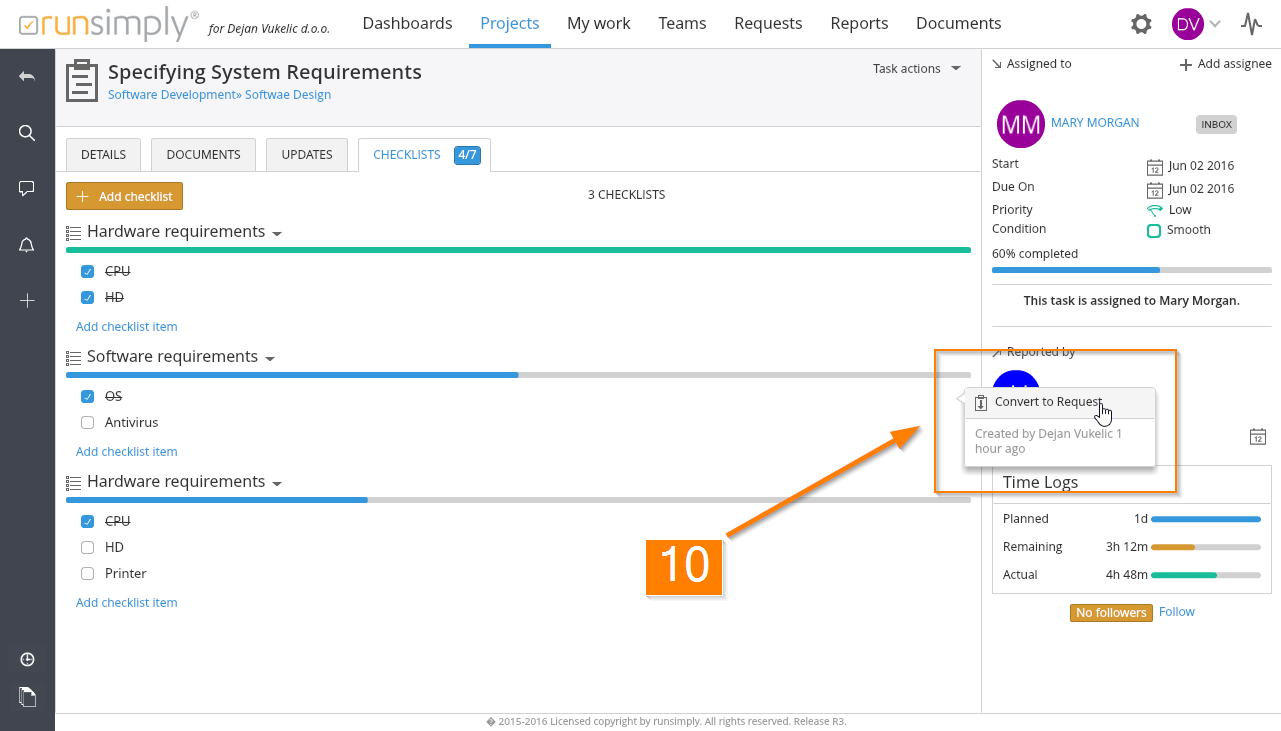Screen dimensions: 1281x731
Task: Open the clock icon in the sidebar
Action: [27, 659]
